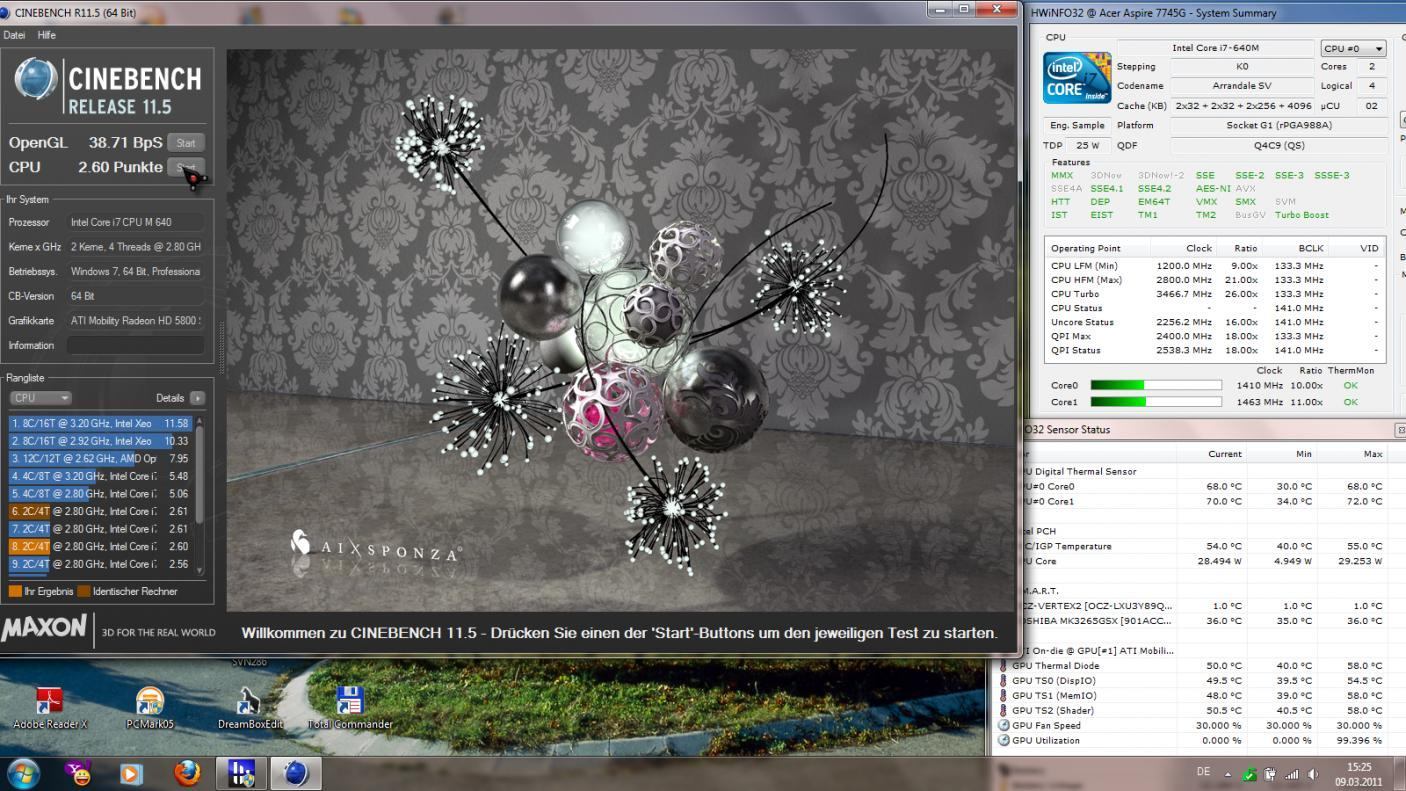Click the Current column header in Sensor Status
The image size is (1406, 791).
point(1224,454)
